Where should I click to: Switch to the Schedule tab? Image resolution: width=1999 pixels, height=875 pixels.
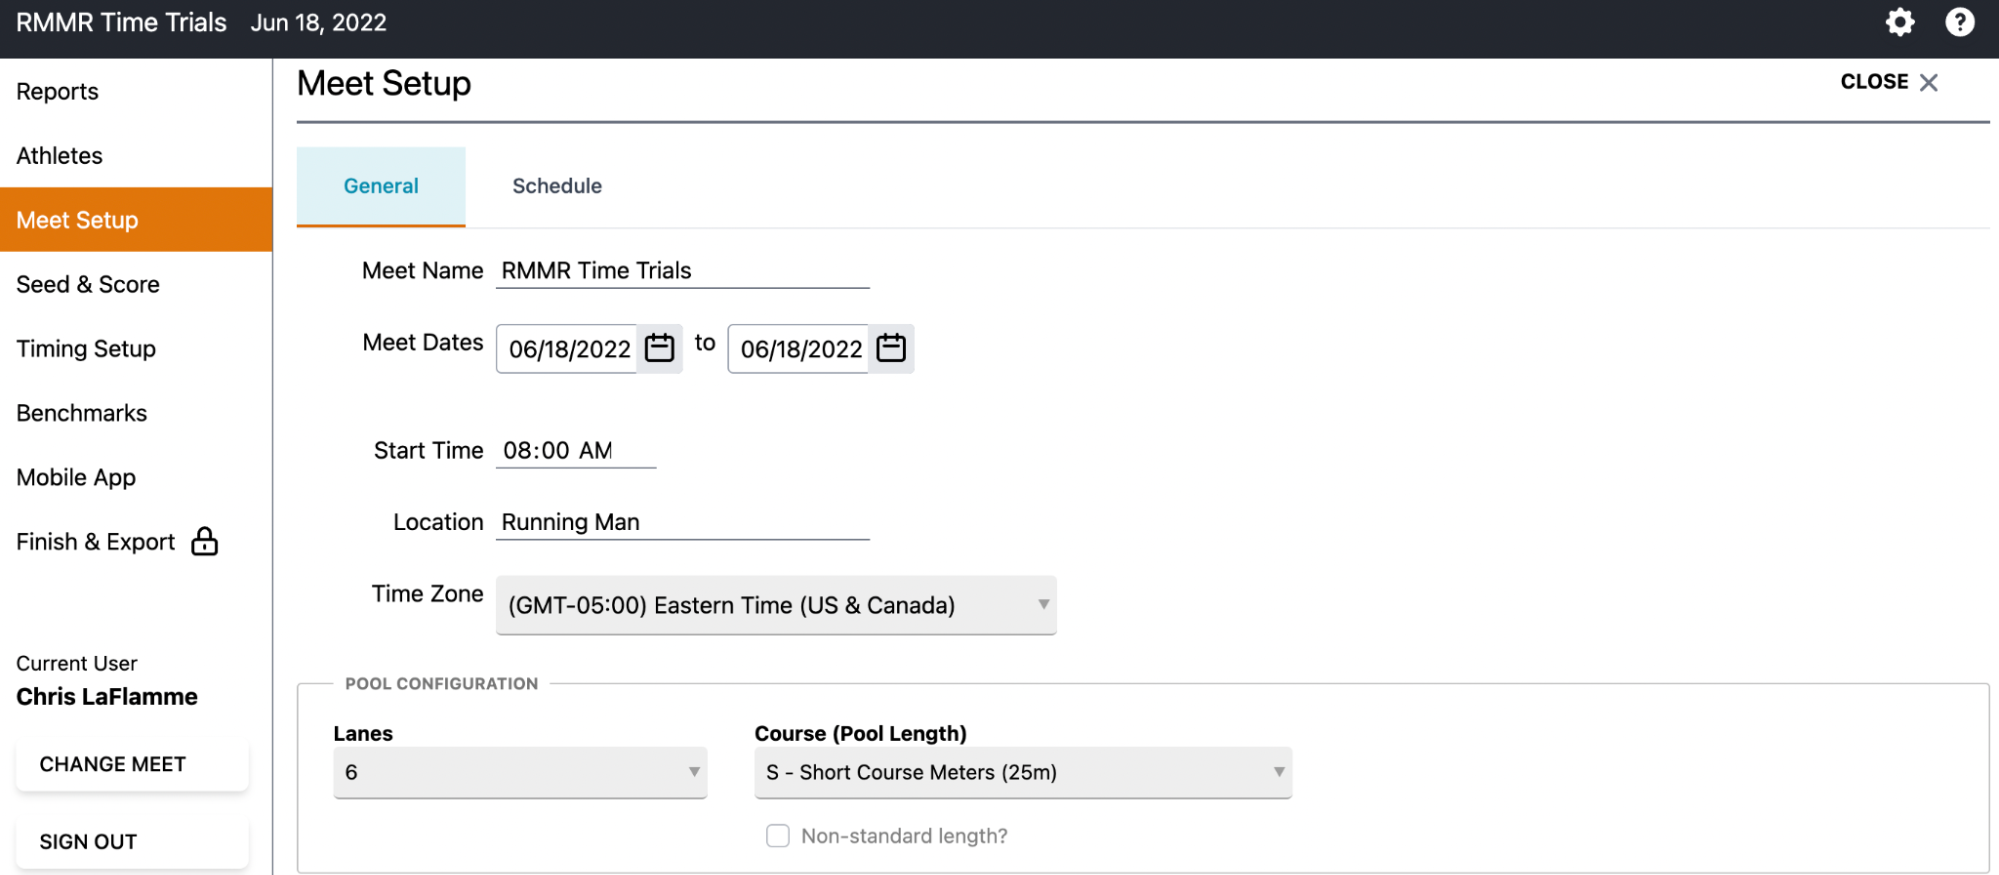[557, 186]
